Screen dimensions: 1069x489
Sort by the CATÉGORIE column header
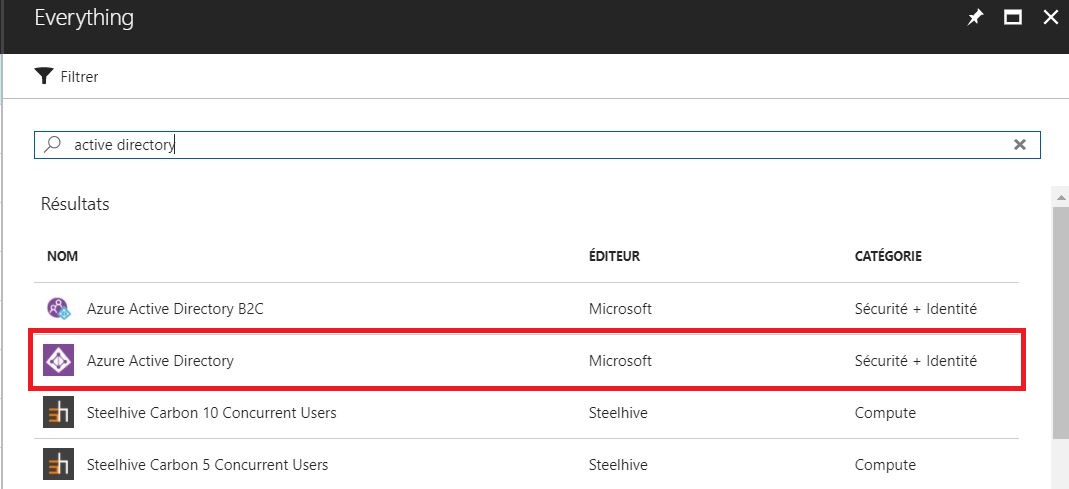pyautogui.click(x=888, y=256)
